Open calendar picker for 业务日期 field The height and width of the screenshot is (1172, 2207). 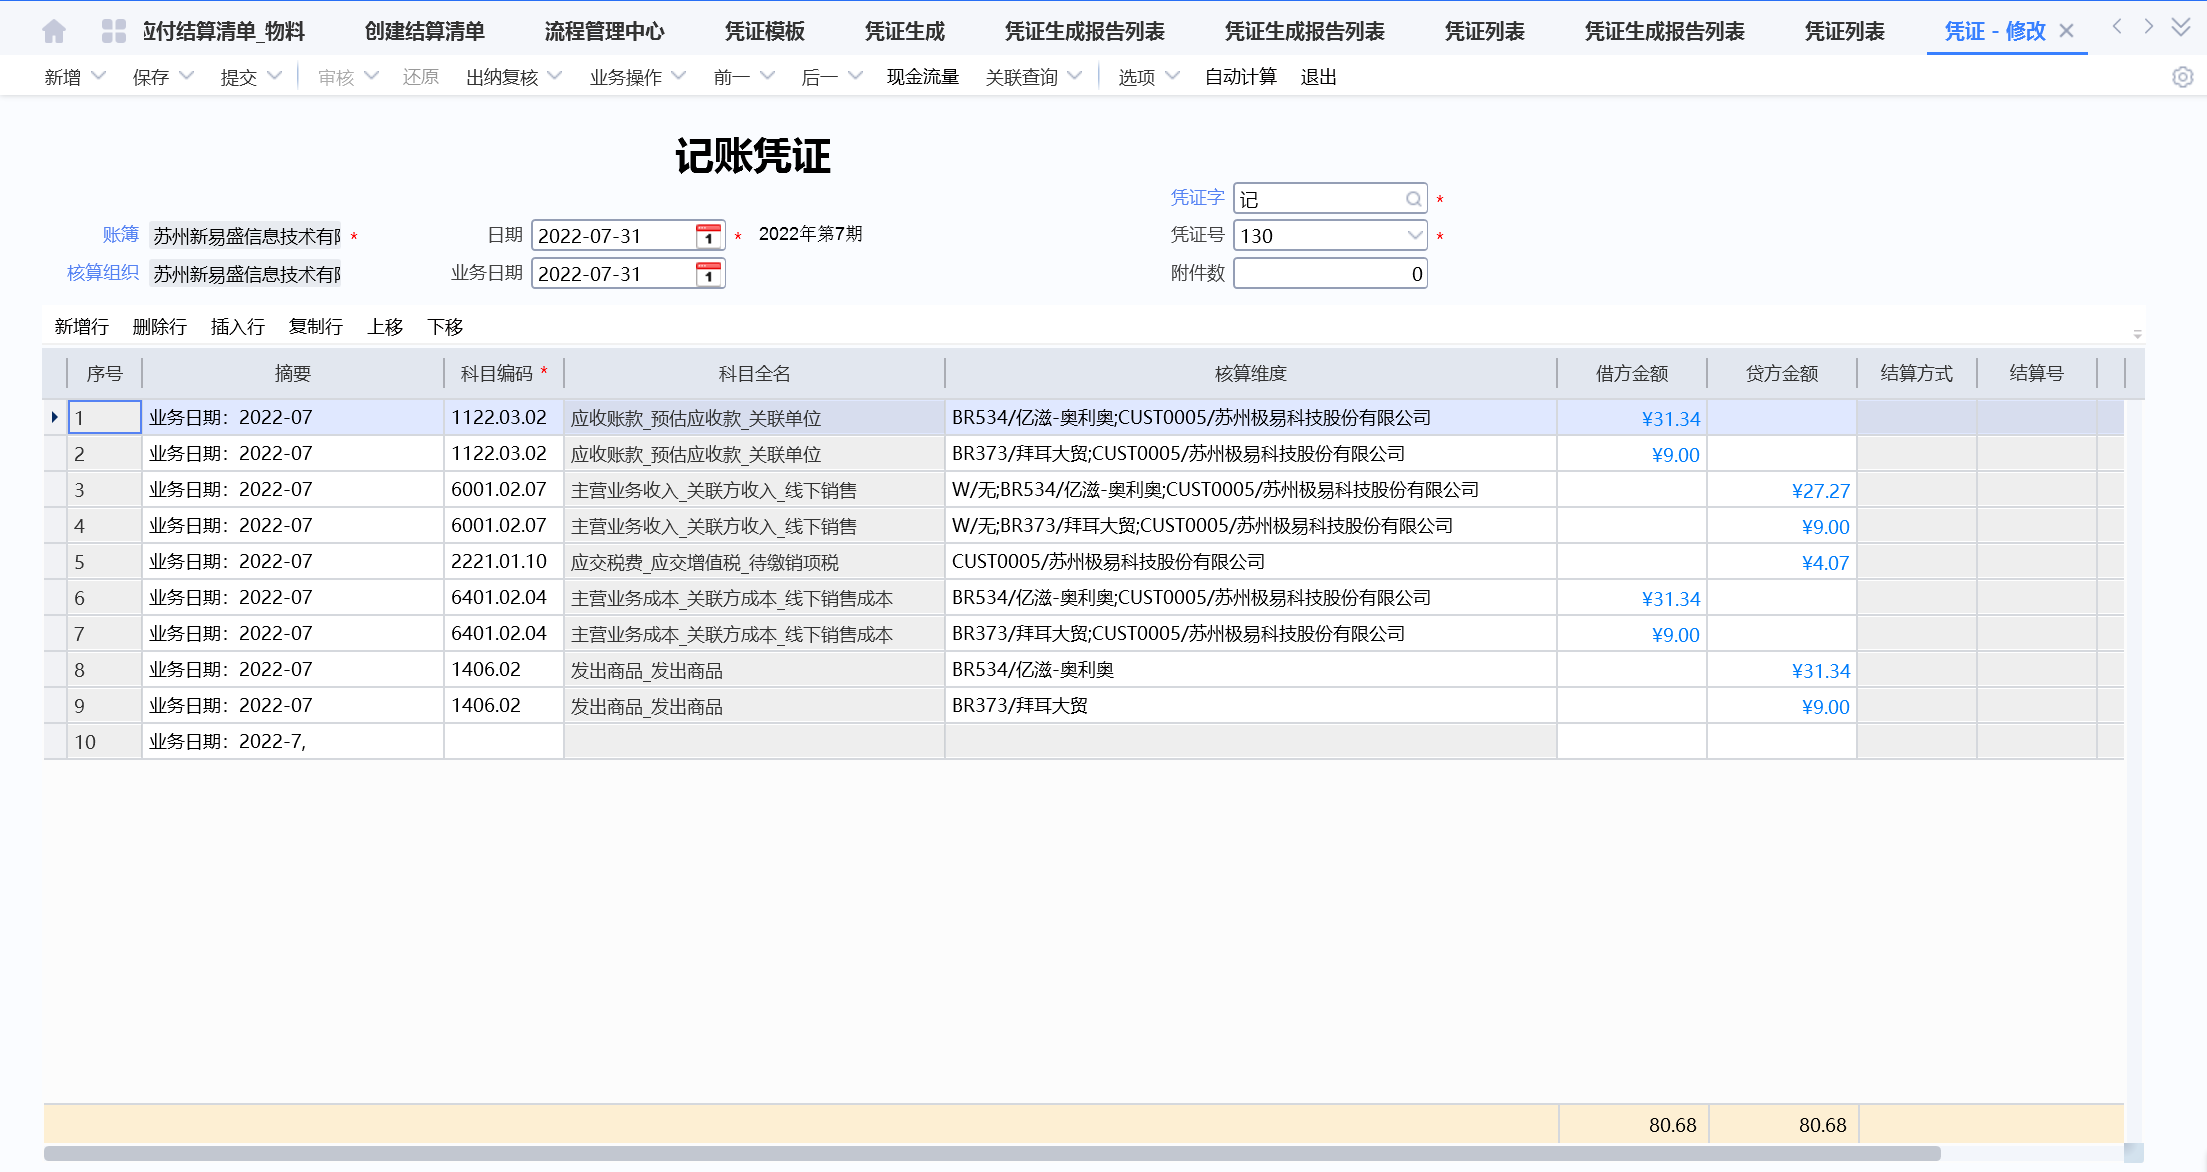point(708,274)
